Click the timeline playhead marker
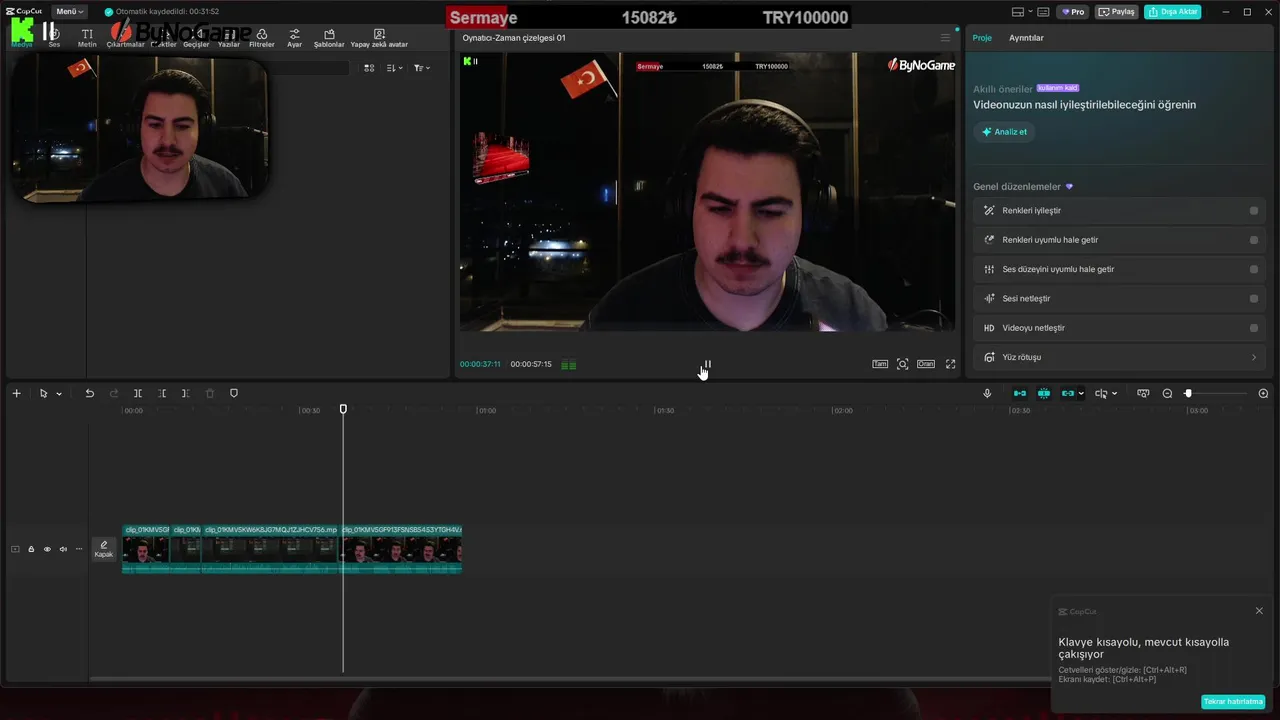The image size is (1280, 720). (343, 409)
